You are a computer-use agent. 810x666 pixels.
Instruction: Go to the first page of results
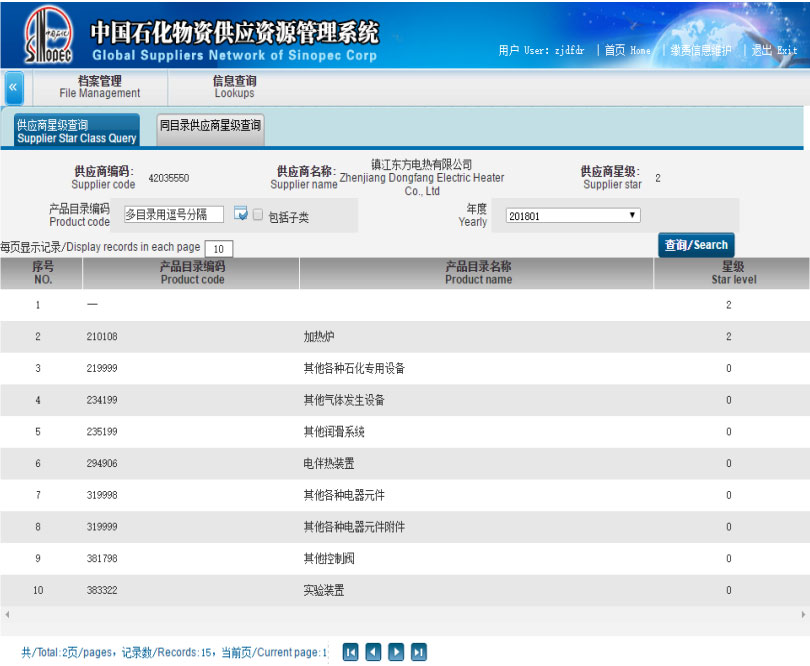[x=350, y=652]
